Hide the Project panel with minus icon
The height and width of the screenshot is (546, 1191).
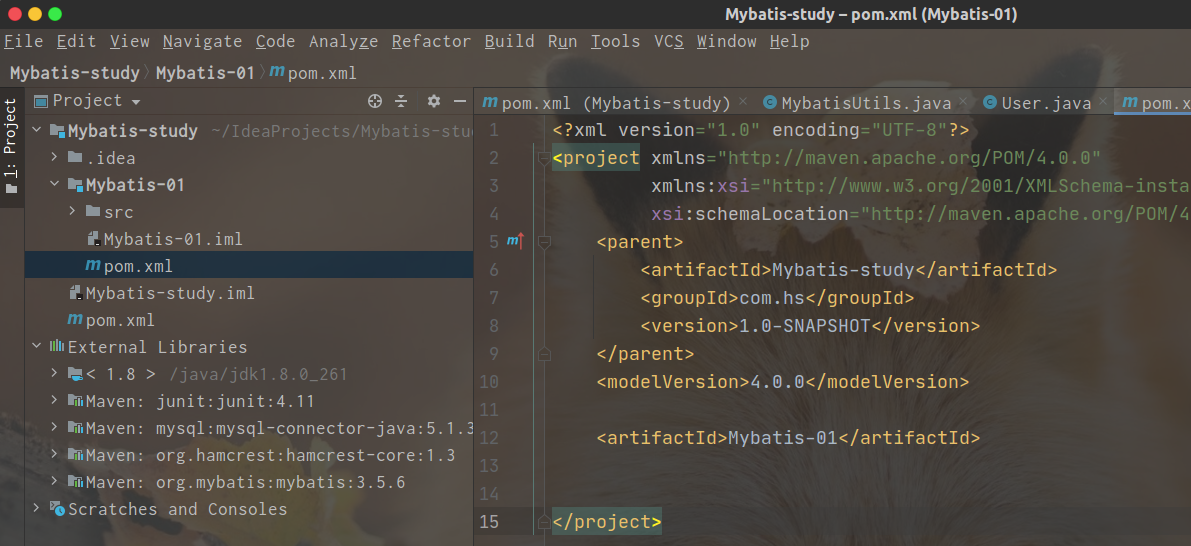click(x=460, y=101)
